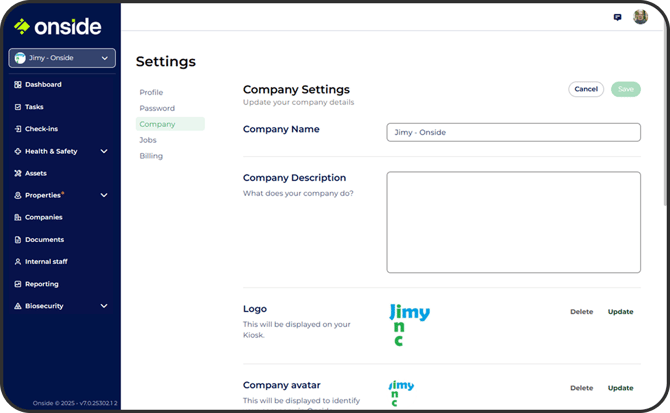Open Companies in sidebar
Screen dimensions: 670x413
44,217
